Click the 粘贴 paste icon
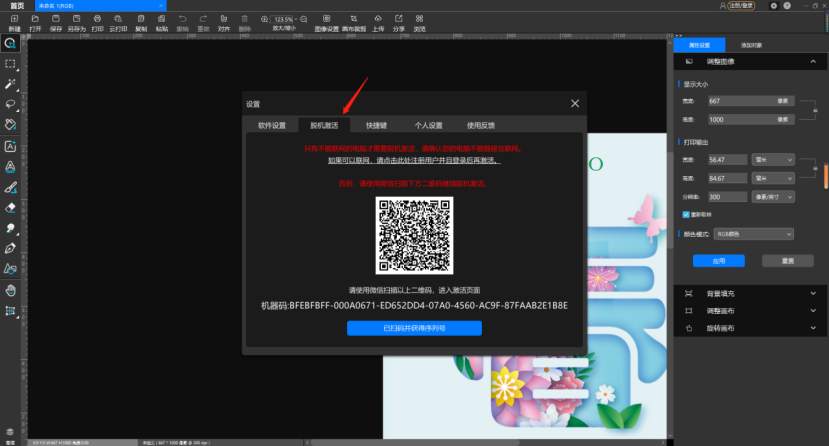The image size is (829, 446). tap(162, 19)
